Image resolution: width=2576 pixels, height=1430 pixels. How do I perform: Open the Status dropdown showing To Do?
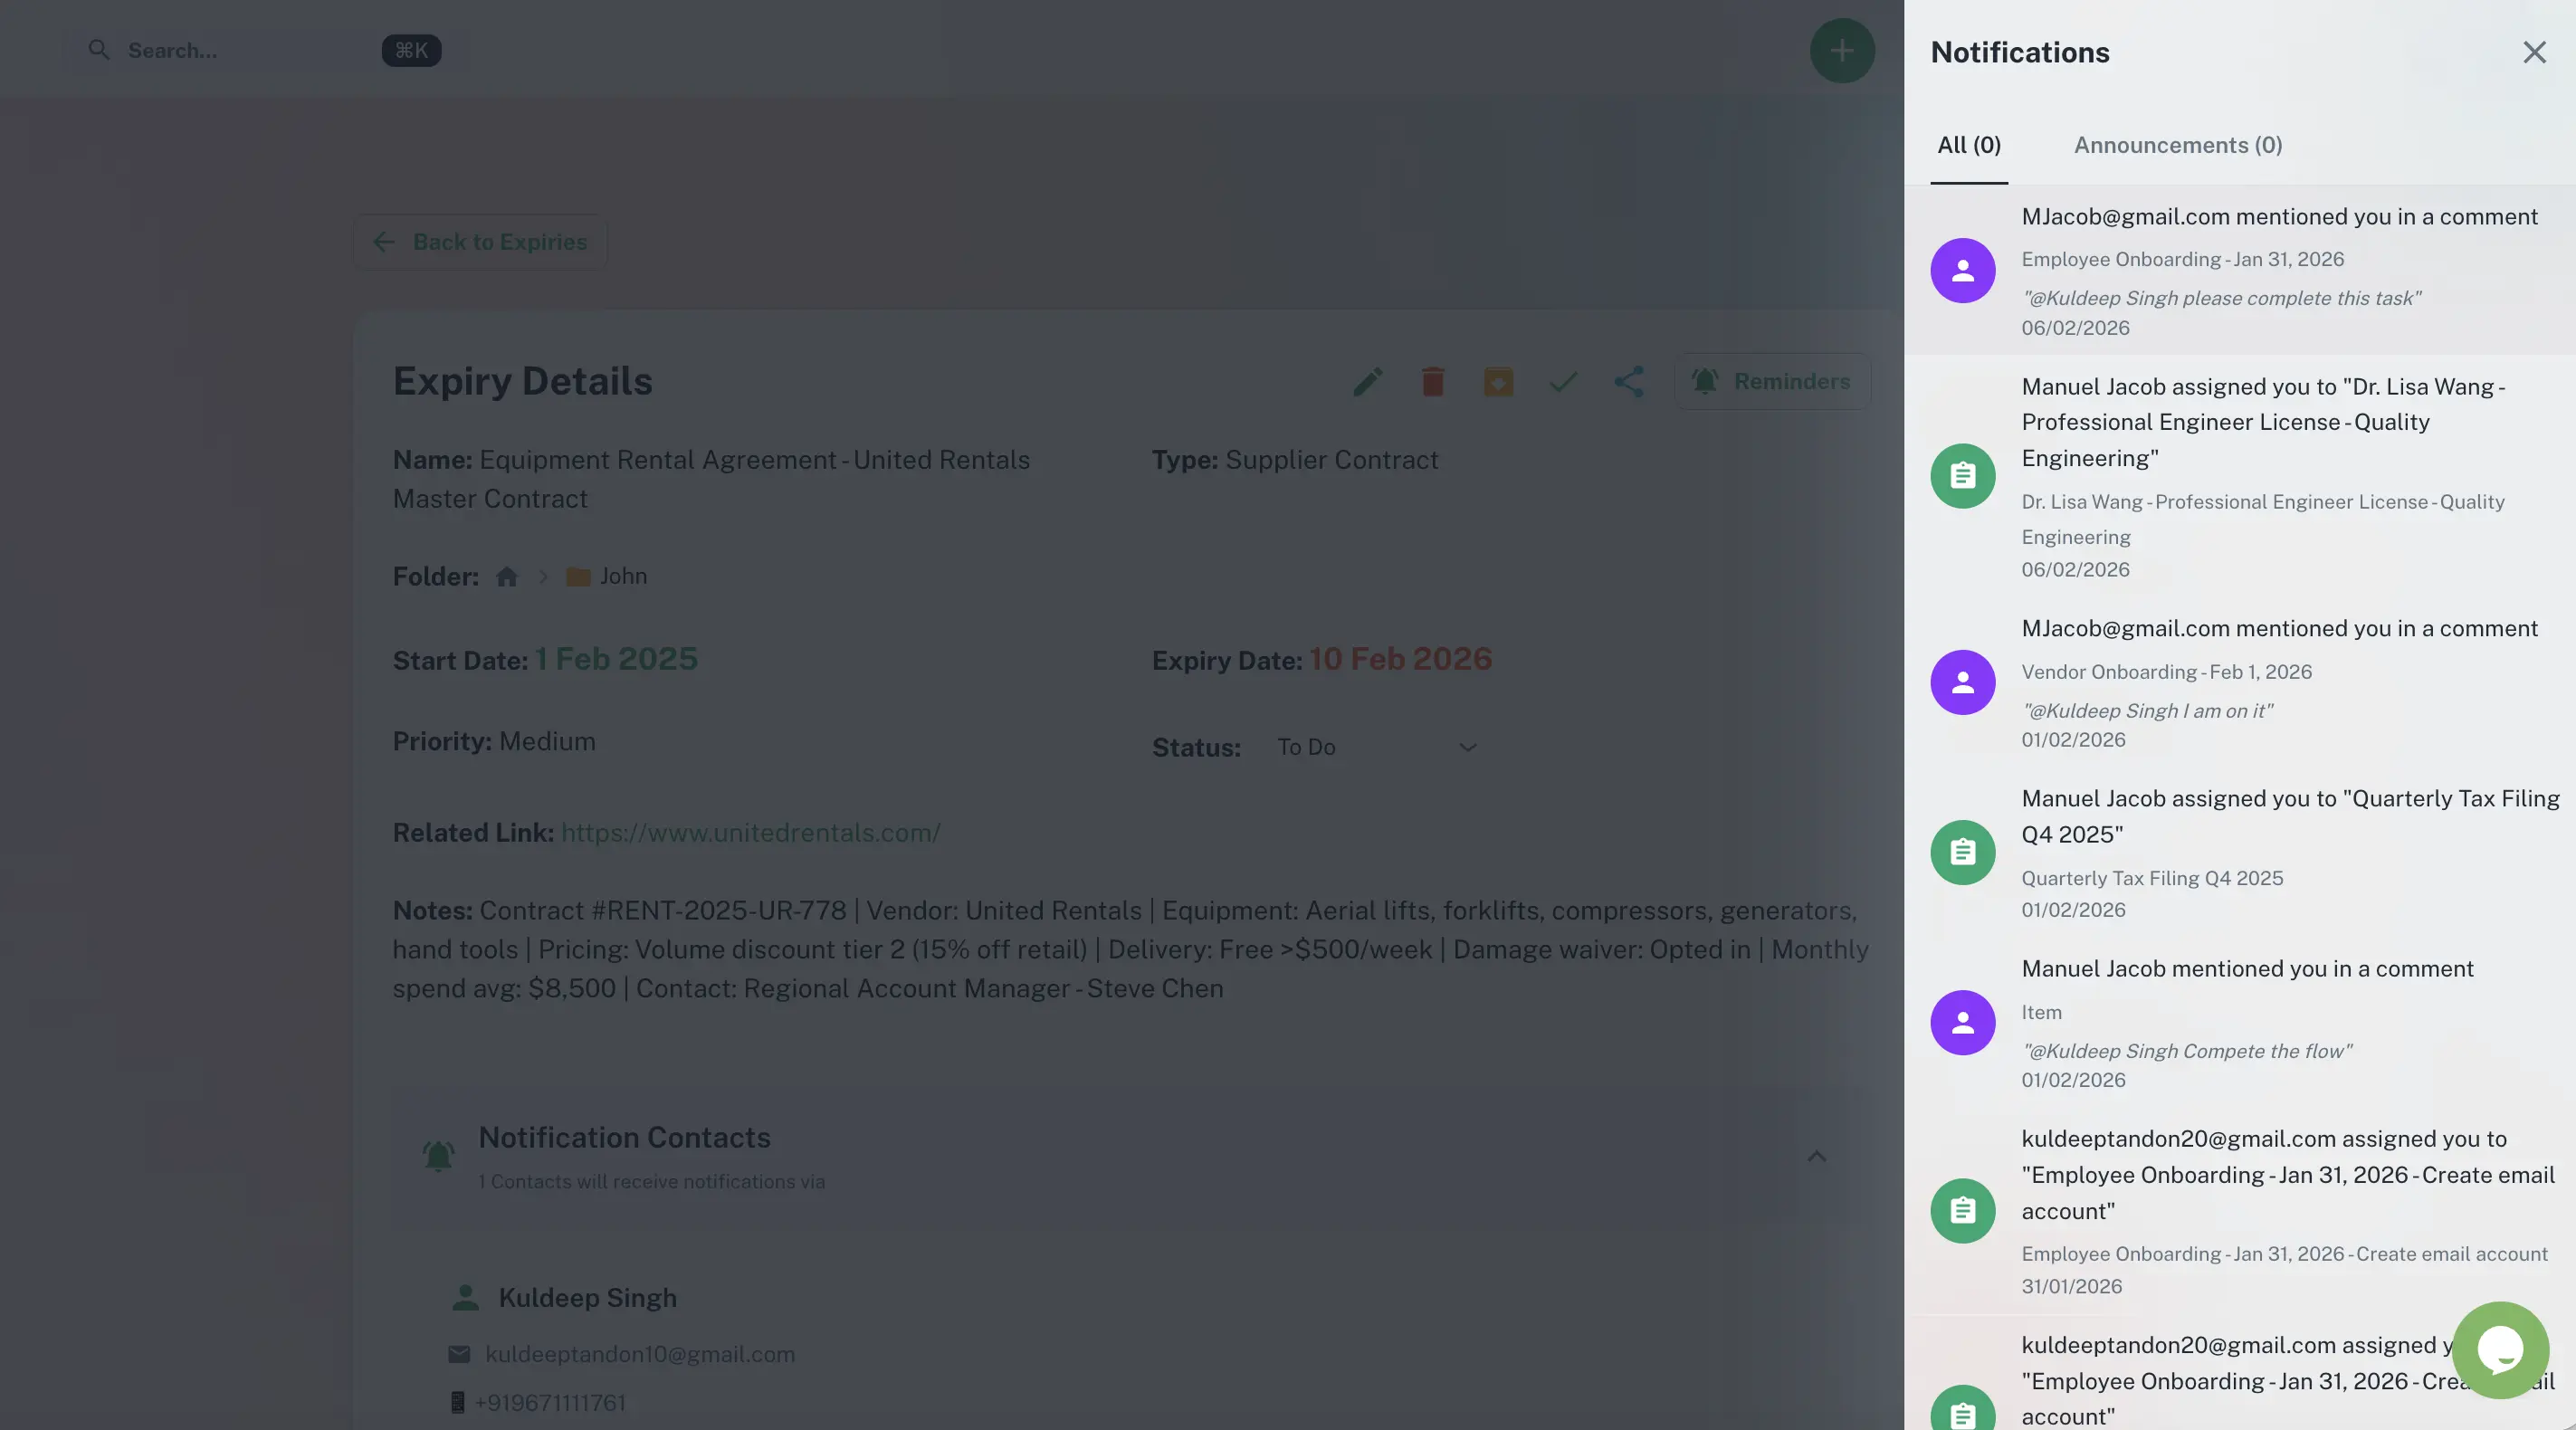[1376, 747]
